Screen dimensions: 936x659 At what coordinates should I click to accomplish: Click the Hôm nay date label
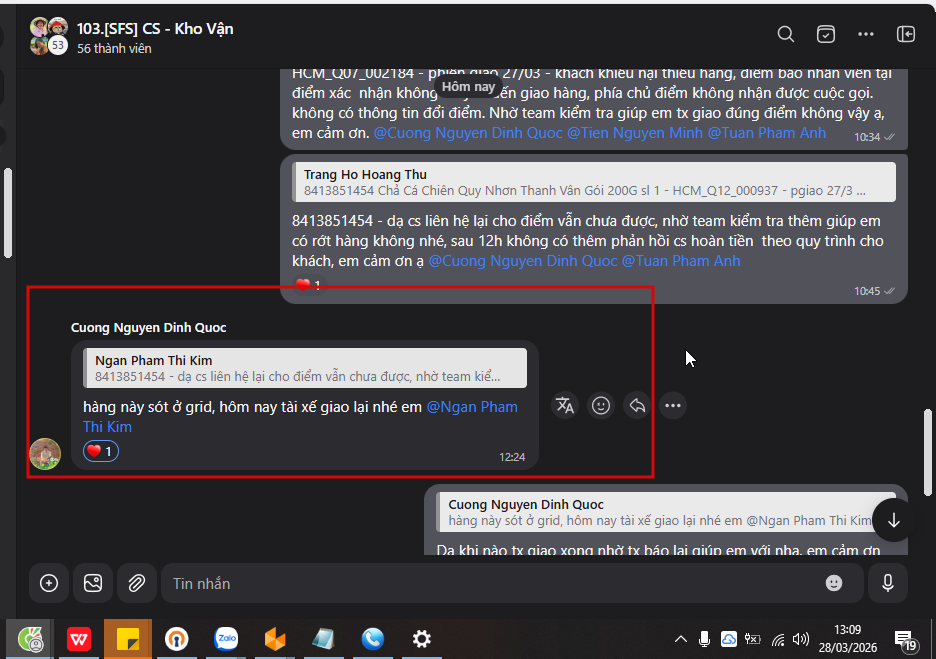tap(468, 87)
